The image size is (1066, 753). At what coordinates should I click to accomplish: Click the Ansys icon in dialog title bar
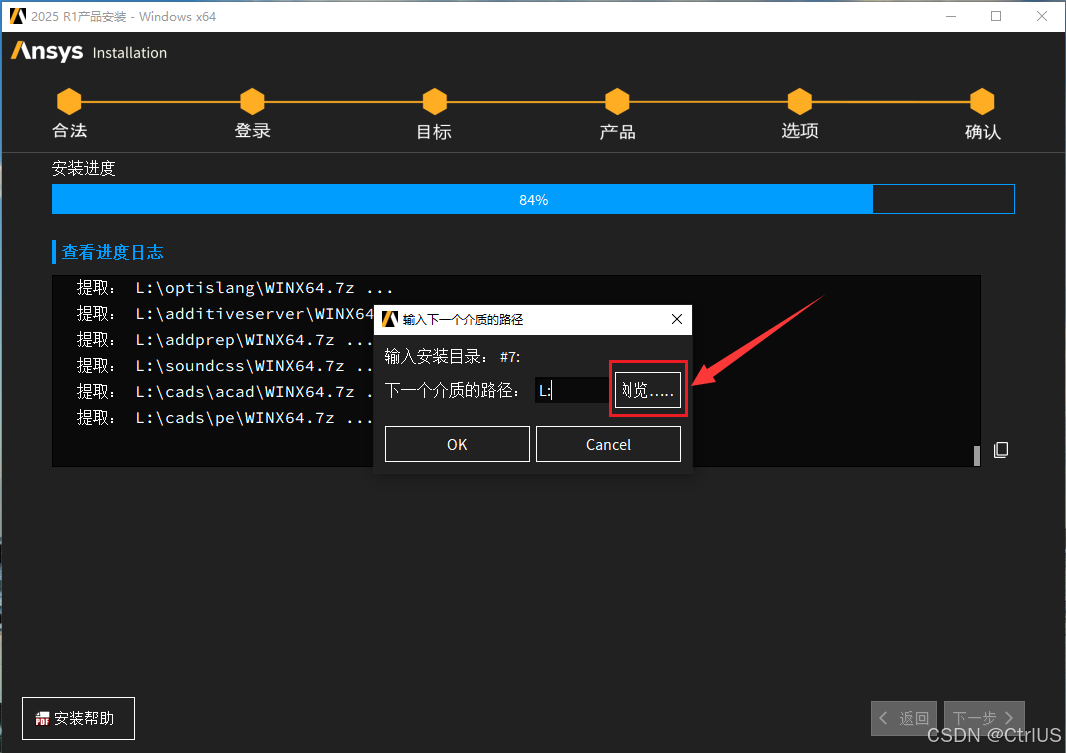390,319
